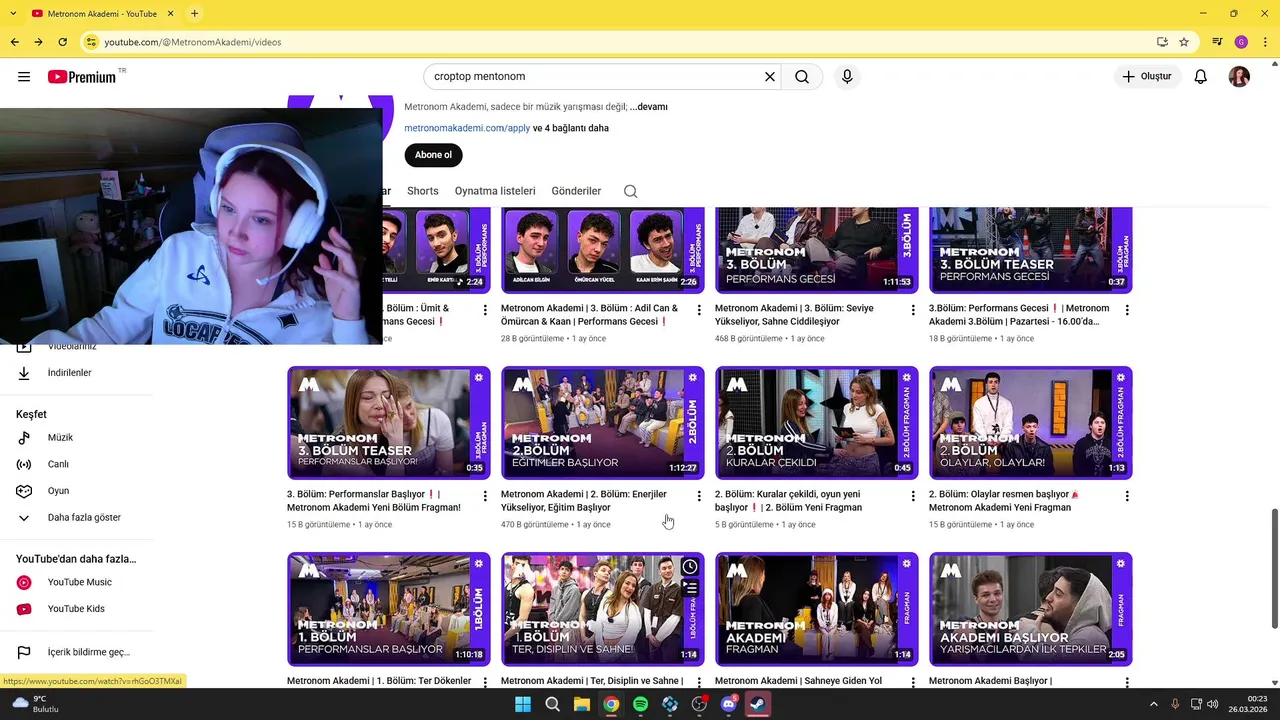The image size is (1280, 720).
Task: Go back in browser history
Action: click(14, 42)
